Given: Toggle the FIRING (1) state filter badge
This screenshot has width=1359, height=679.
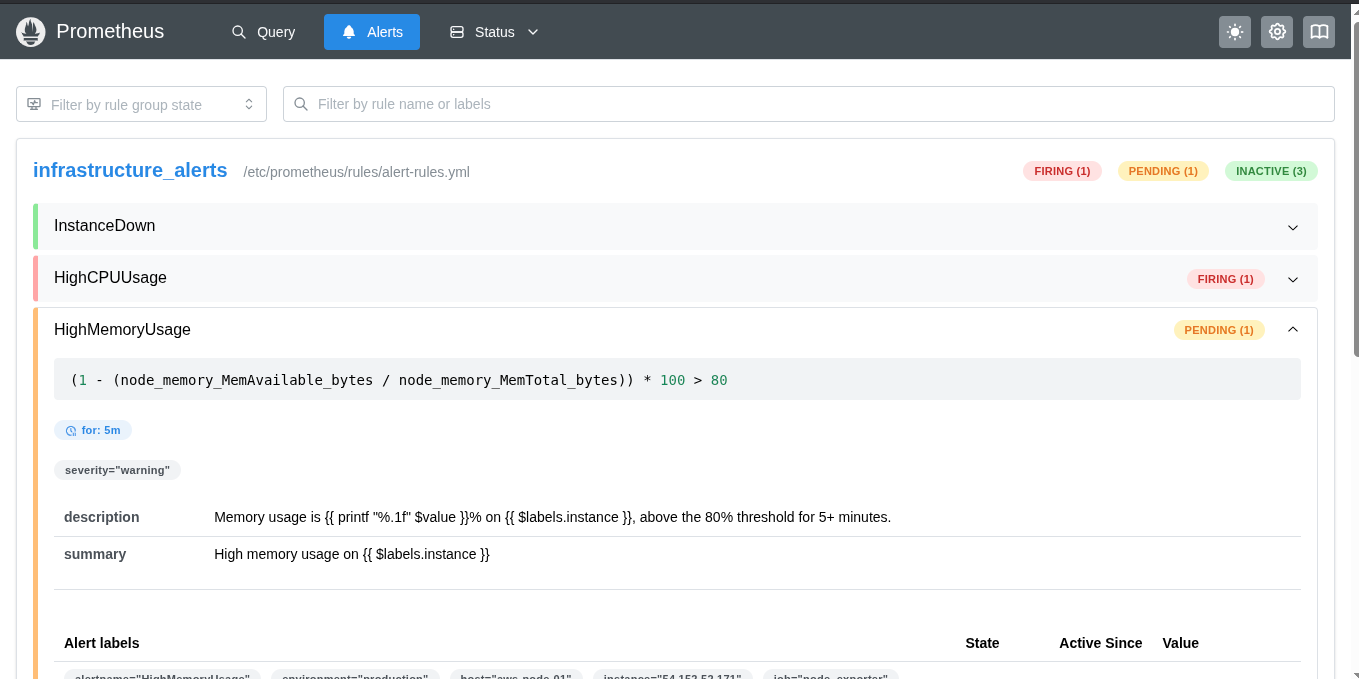Looking at the screenshot, I should (1062, 171).
